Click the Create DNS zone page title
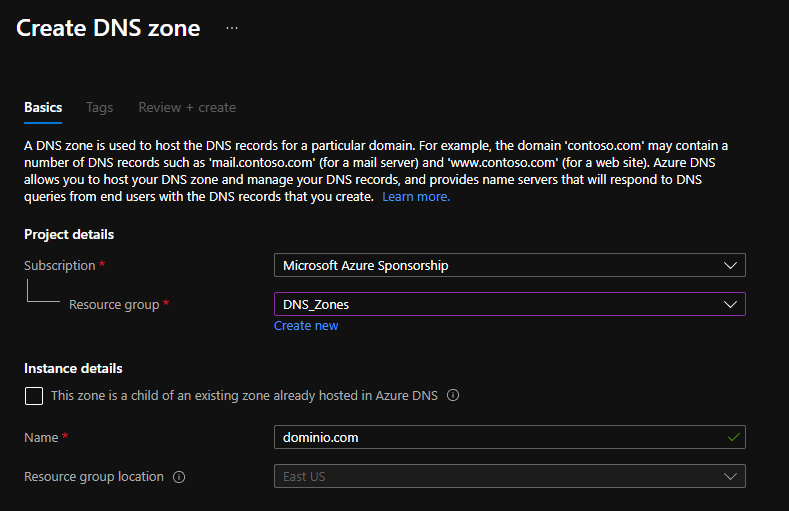 108,28
